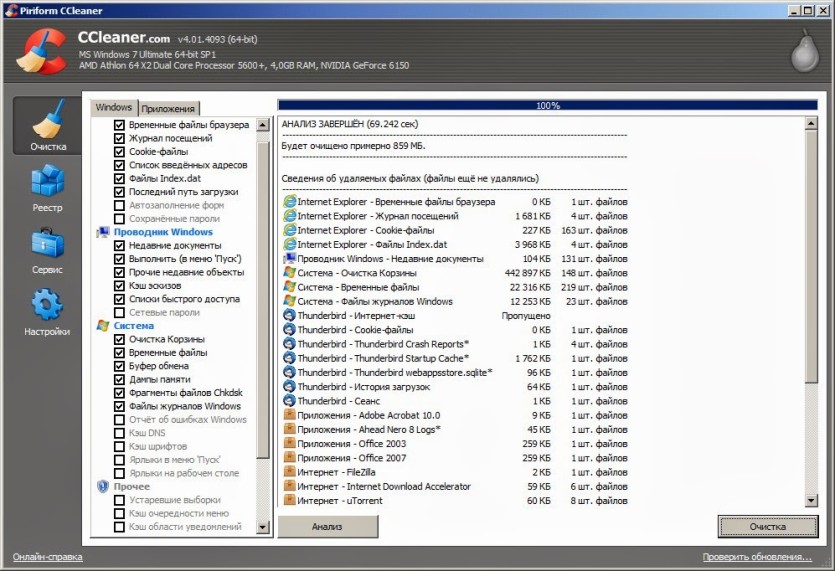This screenshot has height=571, width=835.
Task: Click АНАЛИЗ ЗАВЕРШЁН status text
Action: [x=350, y=124]
